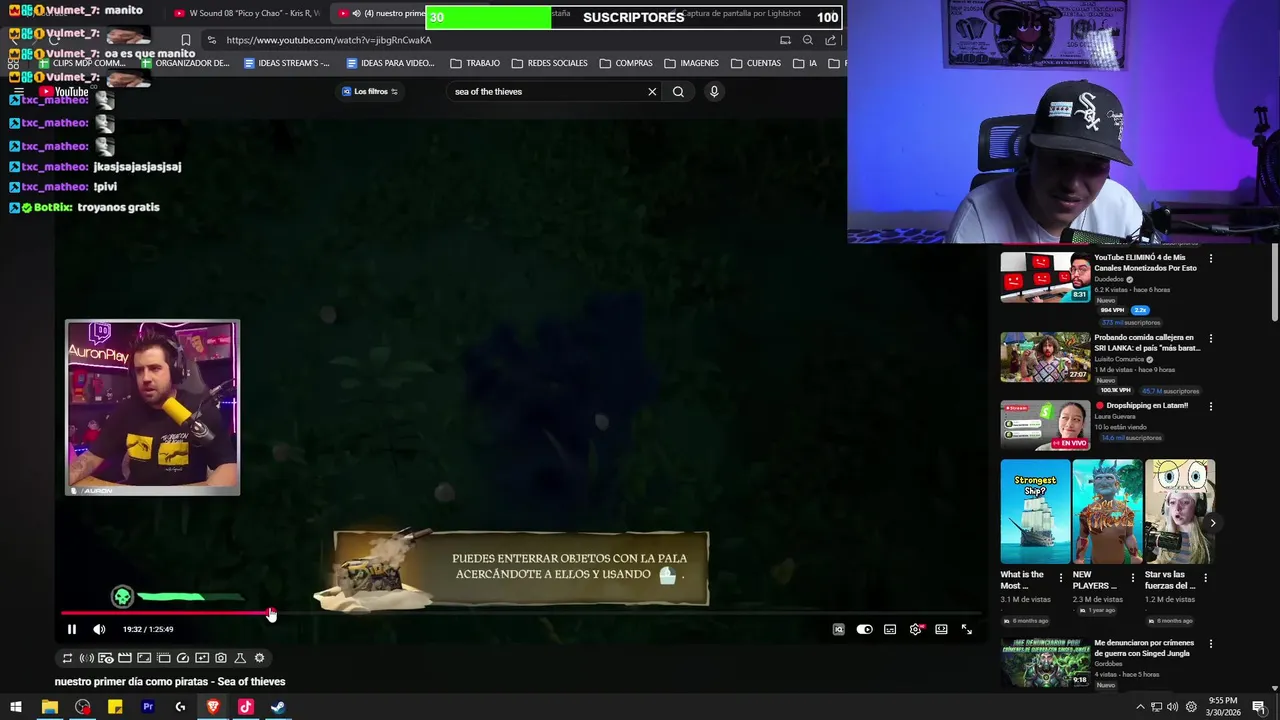1280x720 pixels.
Task: Open 'Probando comida callejera en SRI LANKA' video
Action: [1045, 357]
